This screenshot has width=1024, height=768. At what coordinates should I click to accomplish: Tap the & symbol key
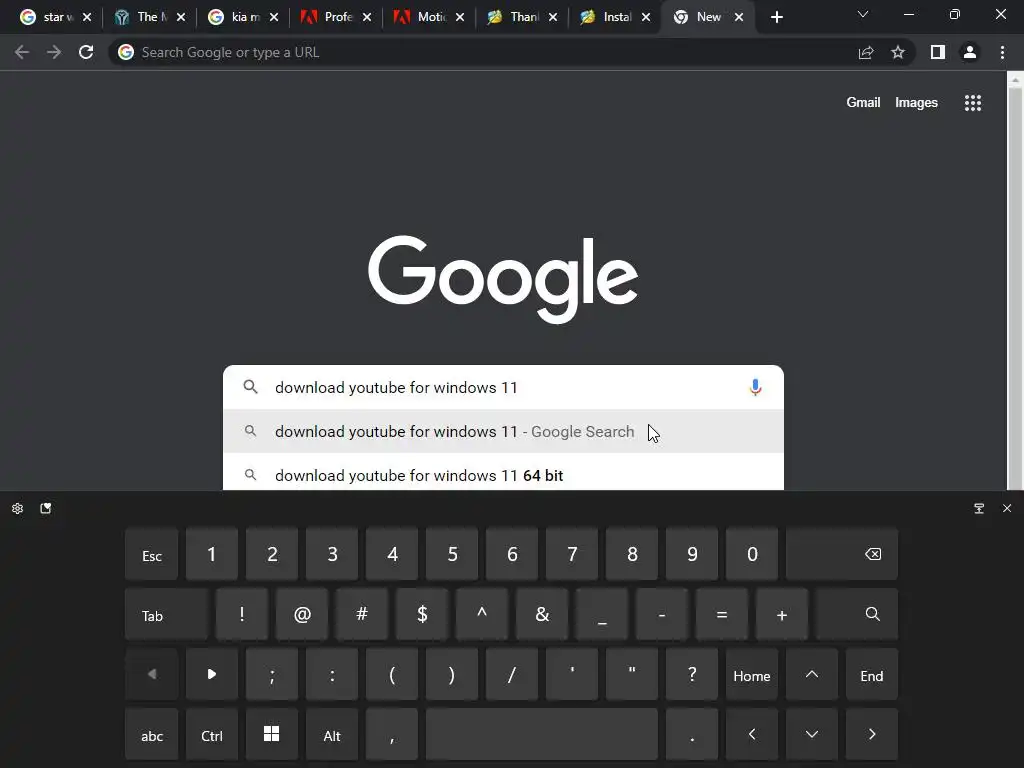coord(542,615)
